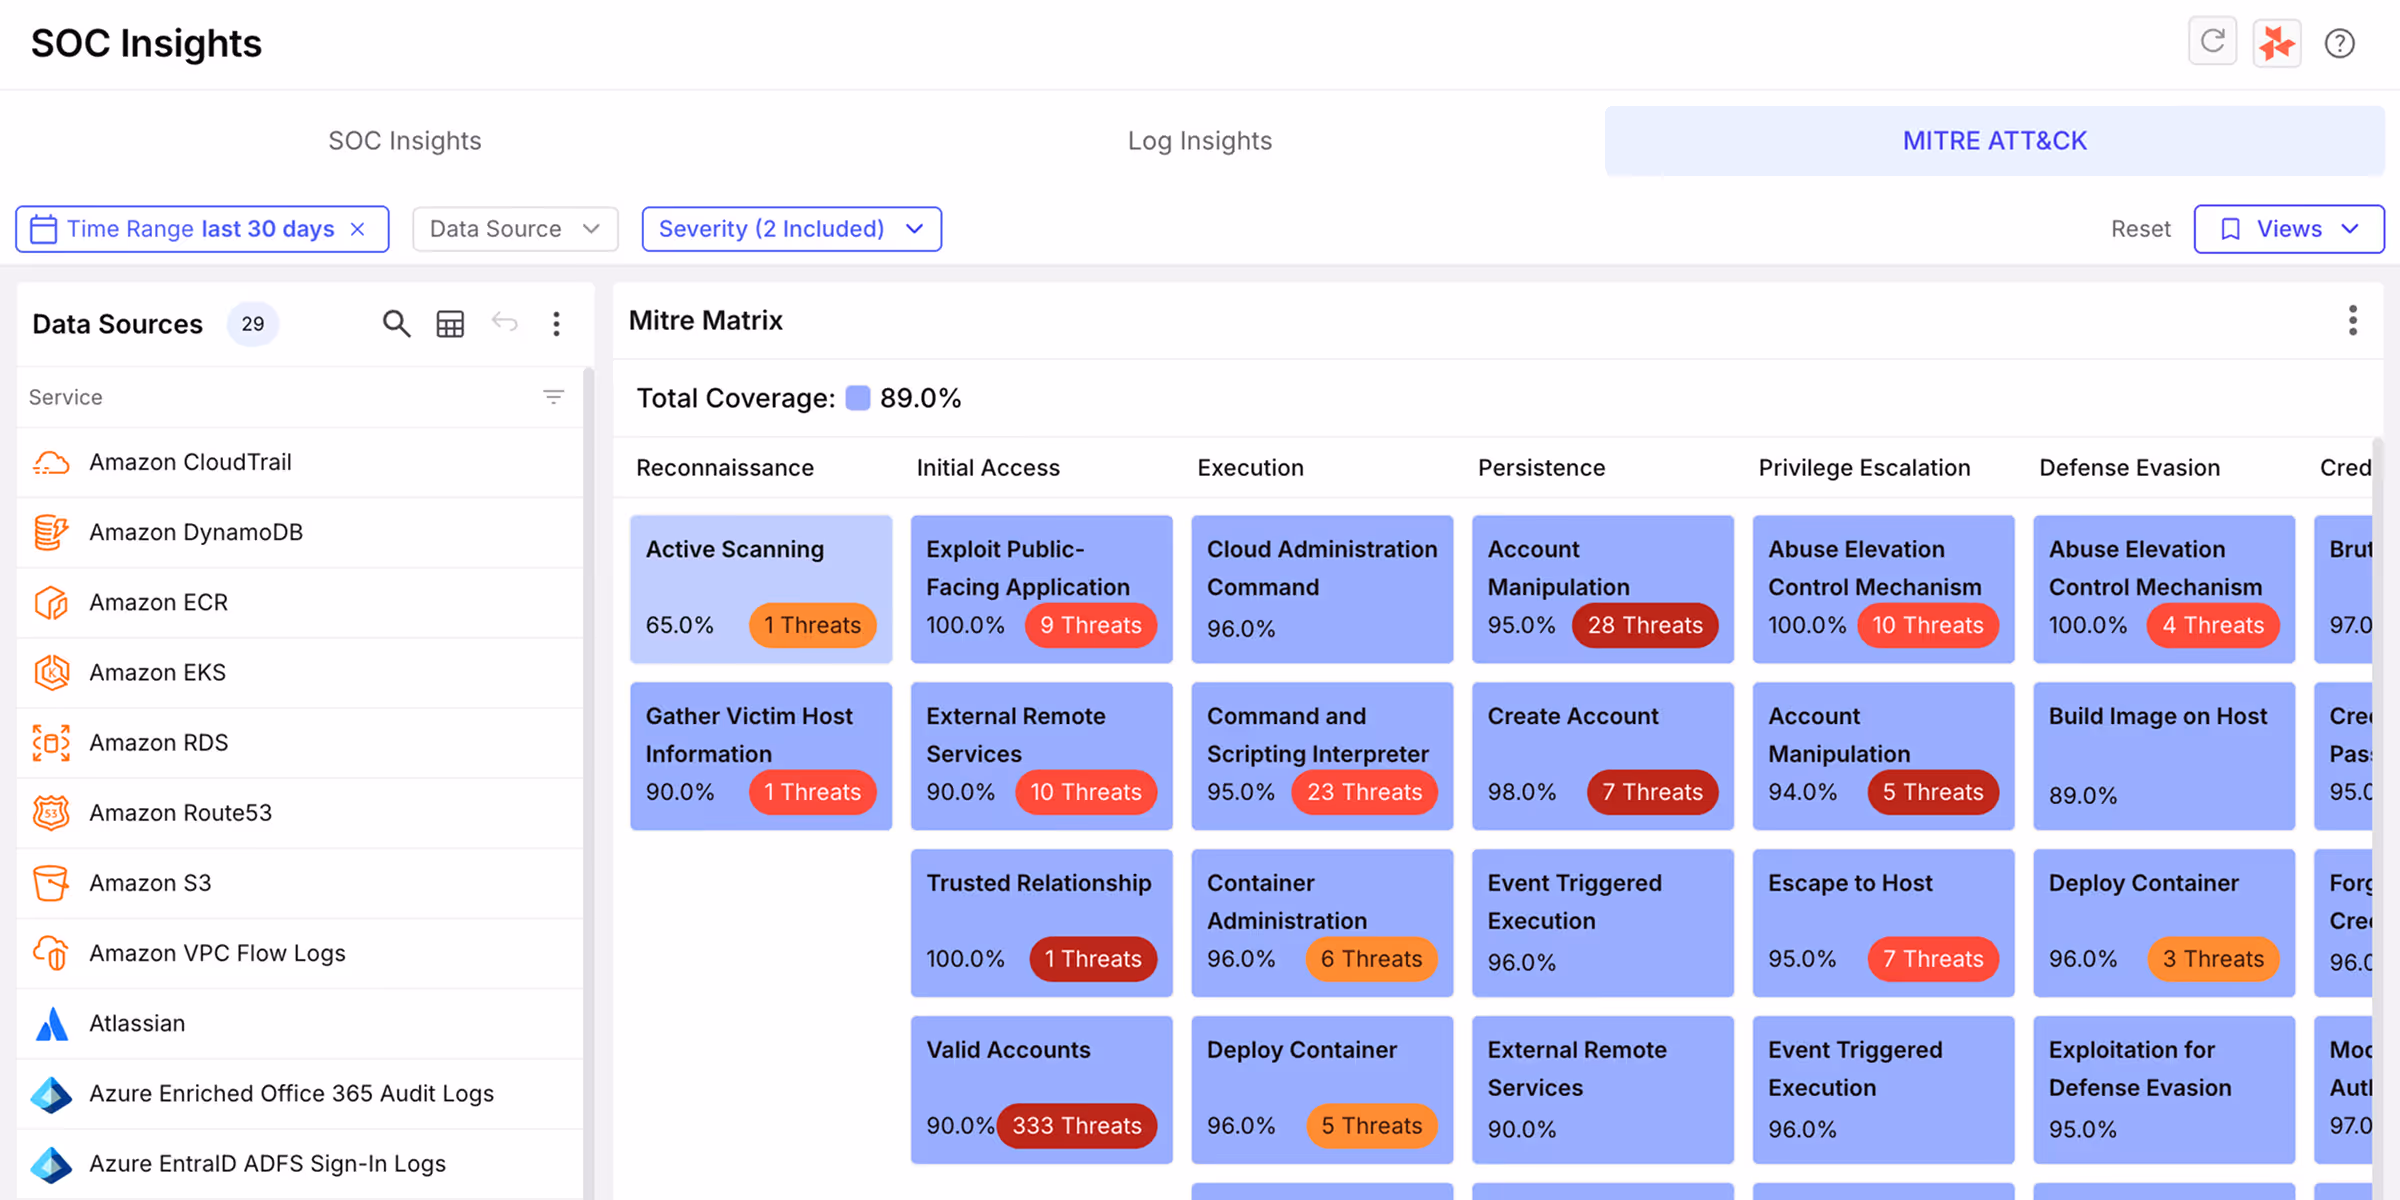The width and height of the screenshot is (2400, 1200).
Task: Click the 333 Threats badge on Valid Accounts
Action: pos(1077,1126)
